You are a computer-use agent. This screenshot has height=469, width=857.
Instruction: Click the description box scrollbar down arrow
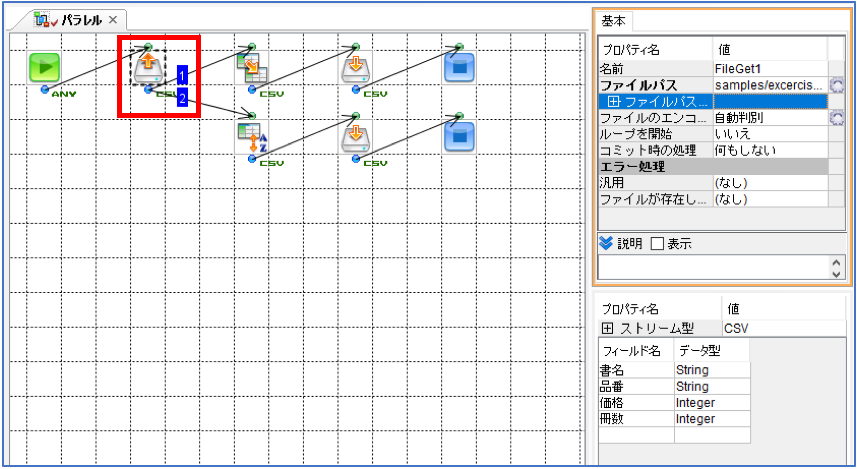click(x=836, y=274)
